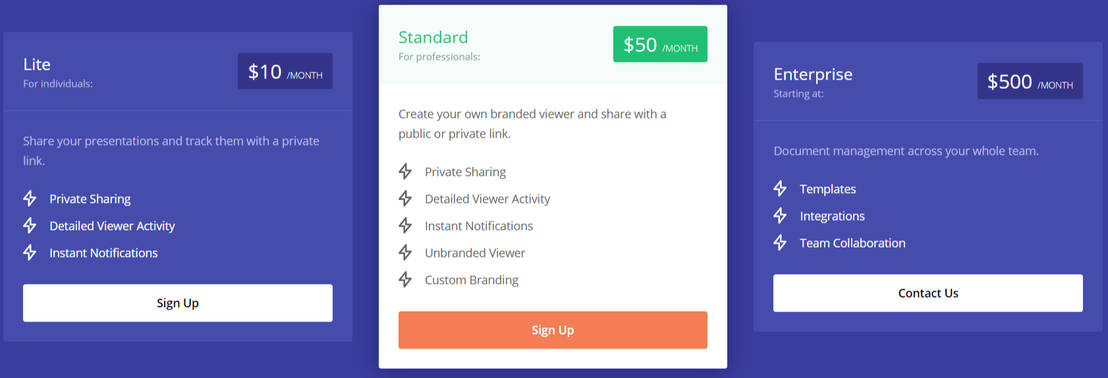This screenshot has height=378, width=1108.
Task: Click the bolt icon beside Standard Instant Notifications
Action: (405, 225)
